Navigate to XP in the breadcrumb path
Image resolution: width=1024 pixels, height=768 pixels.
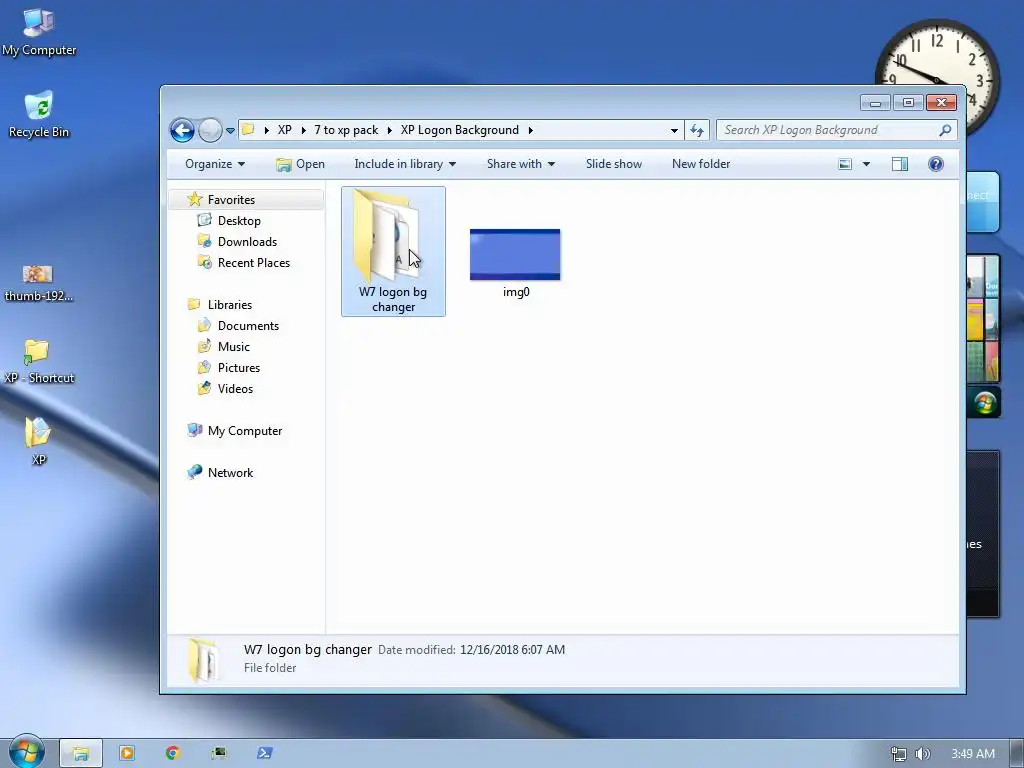click(285, 130)
